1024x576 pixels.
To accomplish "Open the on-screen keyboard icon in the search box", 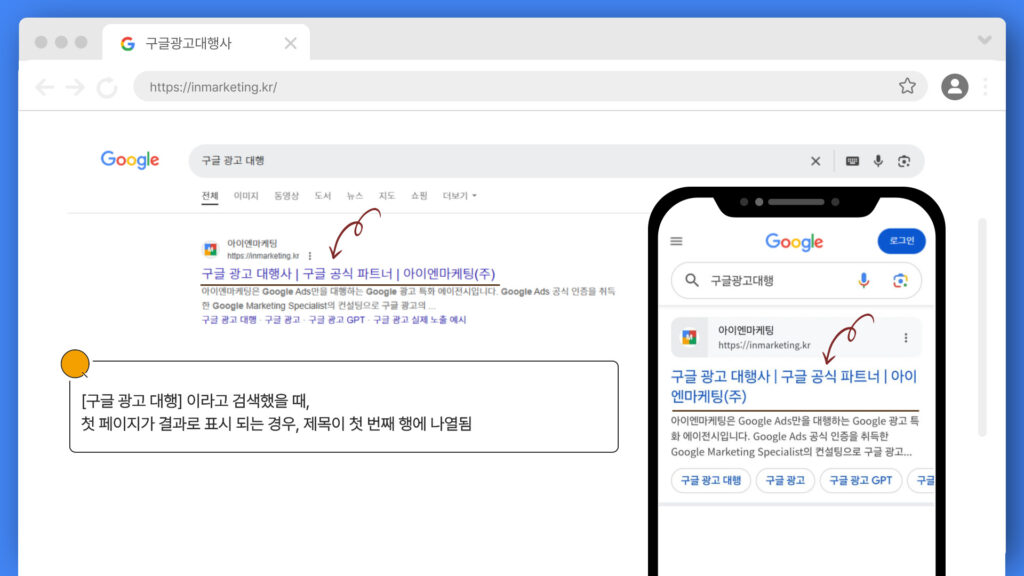I will click(852, 161).
